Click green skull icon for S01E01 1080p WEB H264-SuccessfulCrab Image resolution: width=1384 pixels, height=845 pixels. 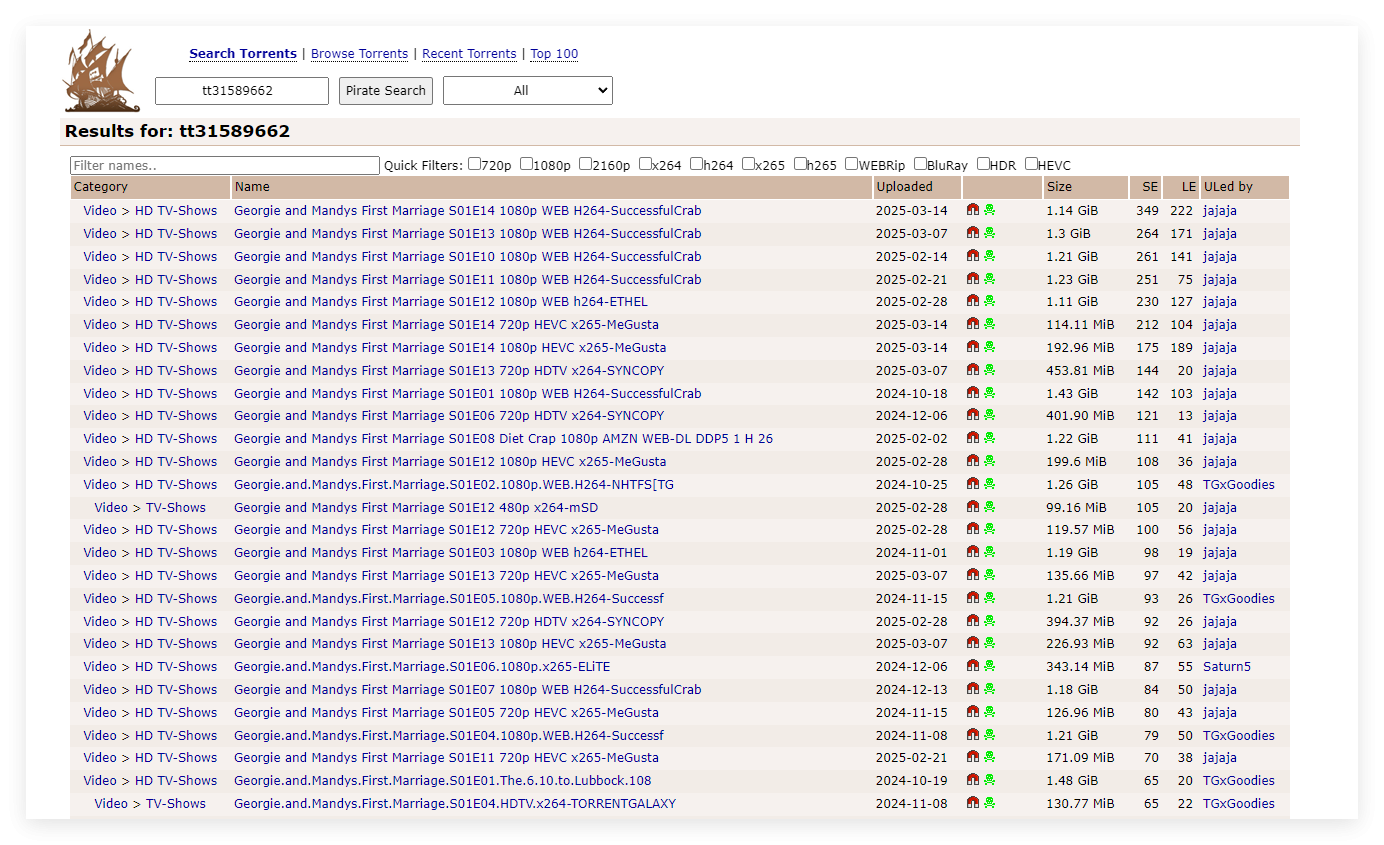click(x=990, y=393)
